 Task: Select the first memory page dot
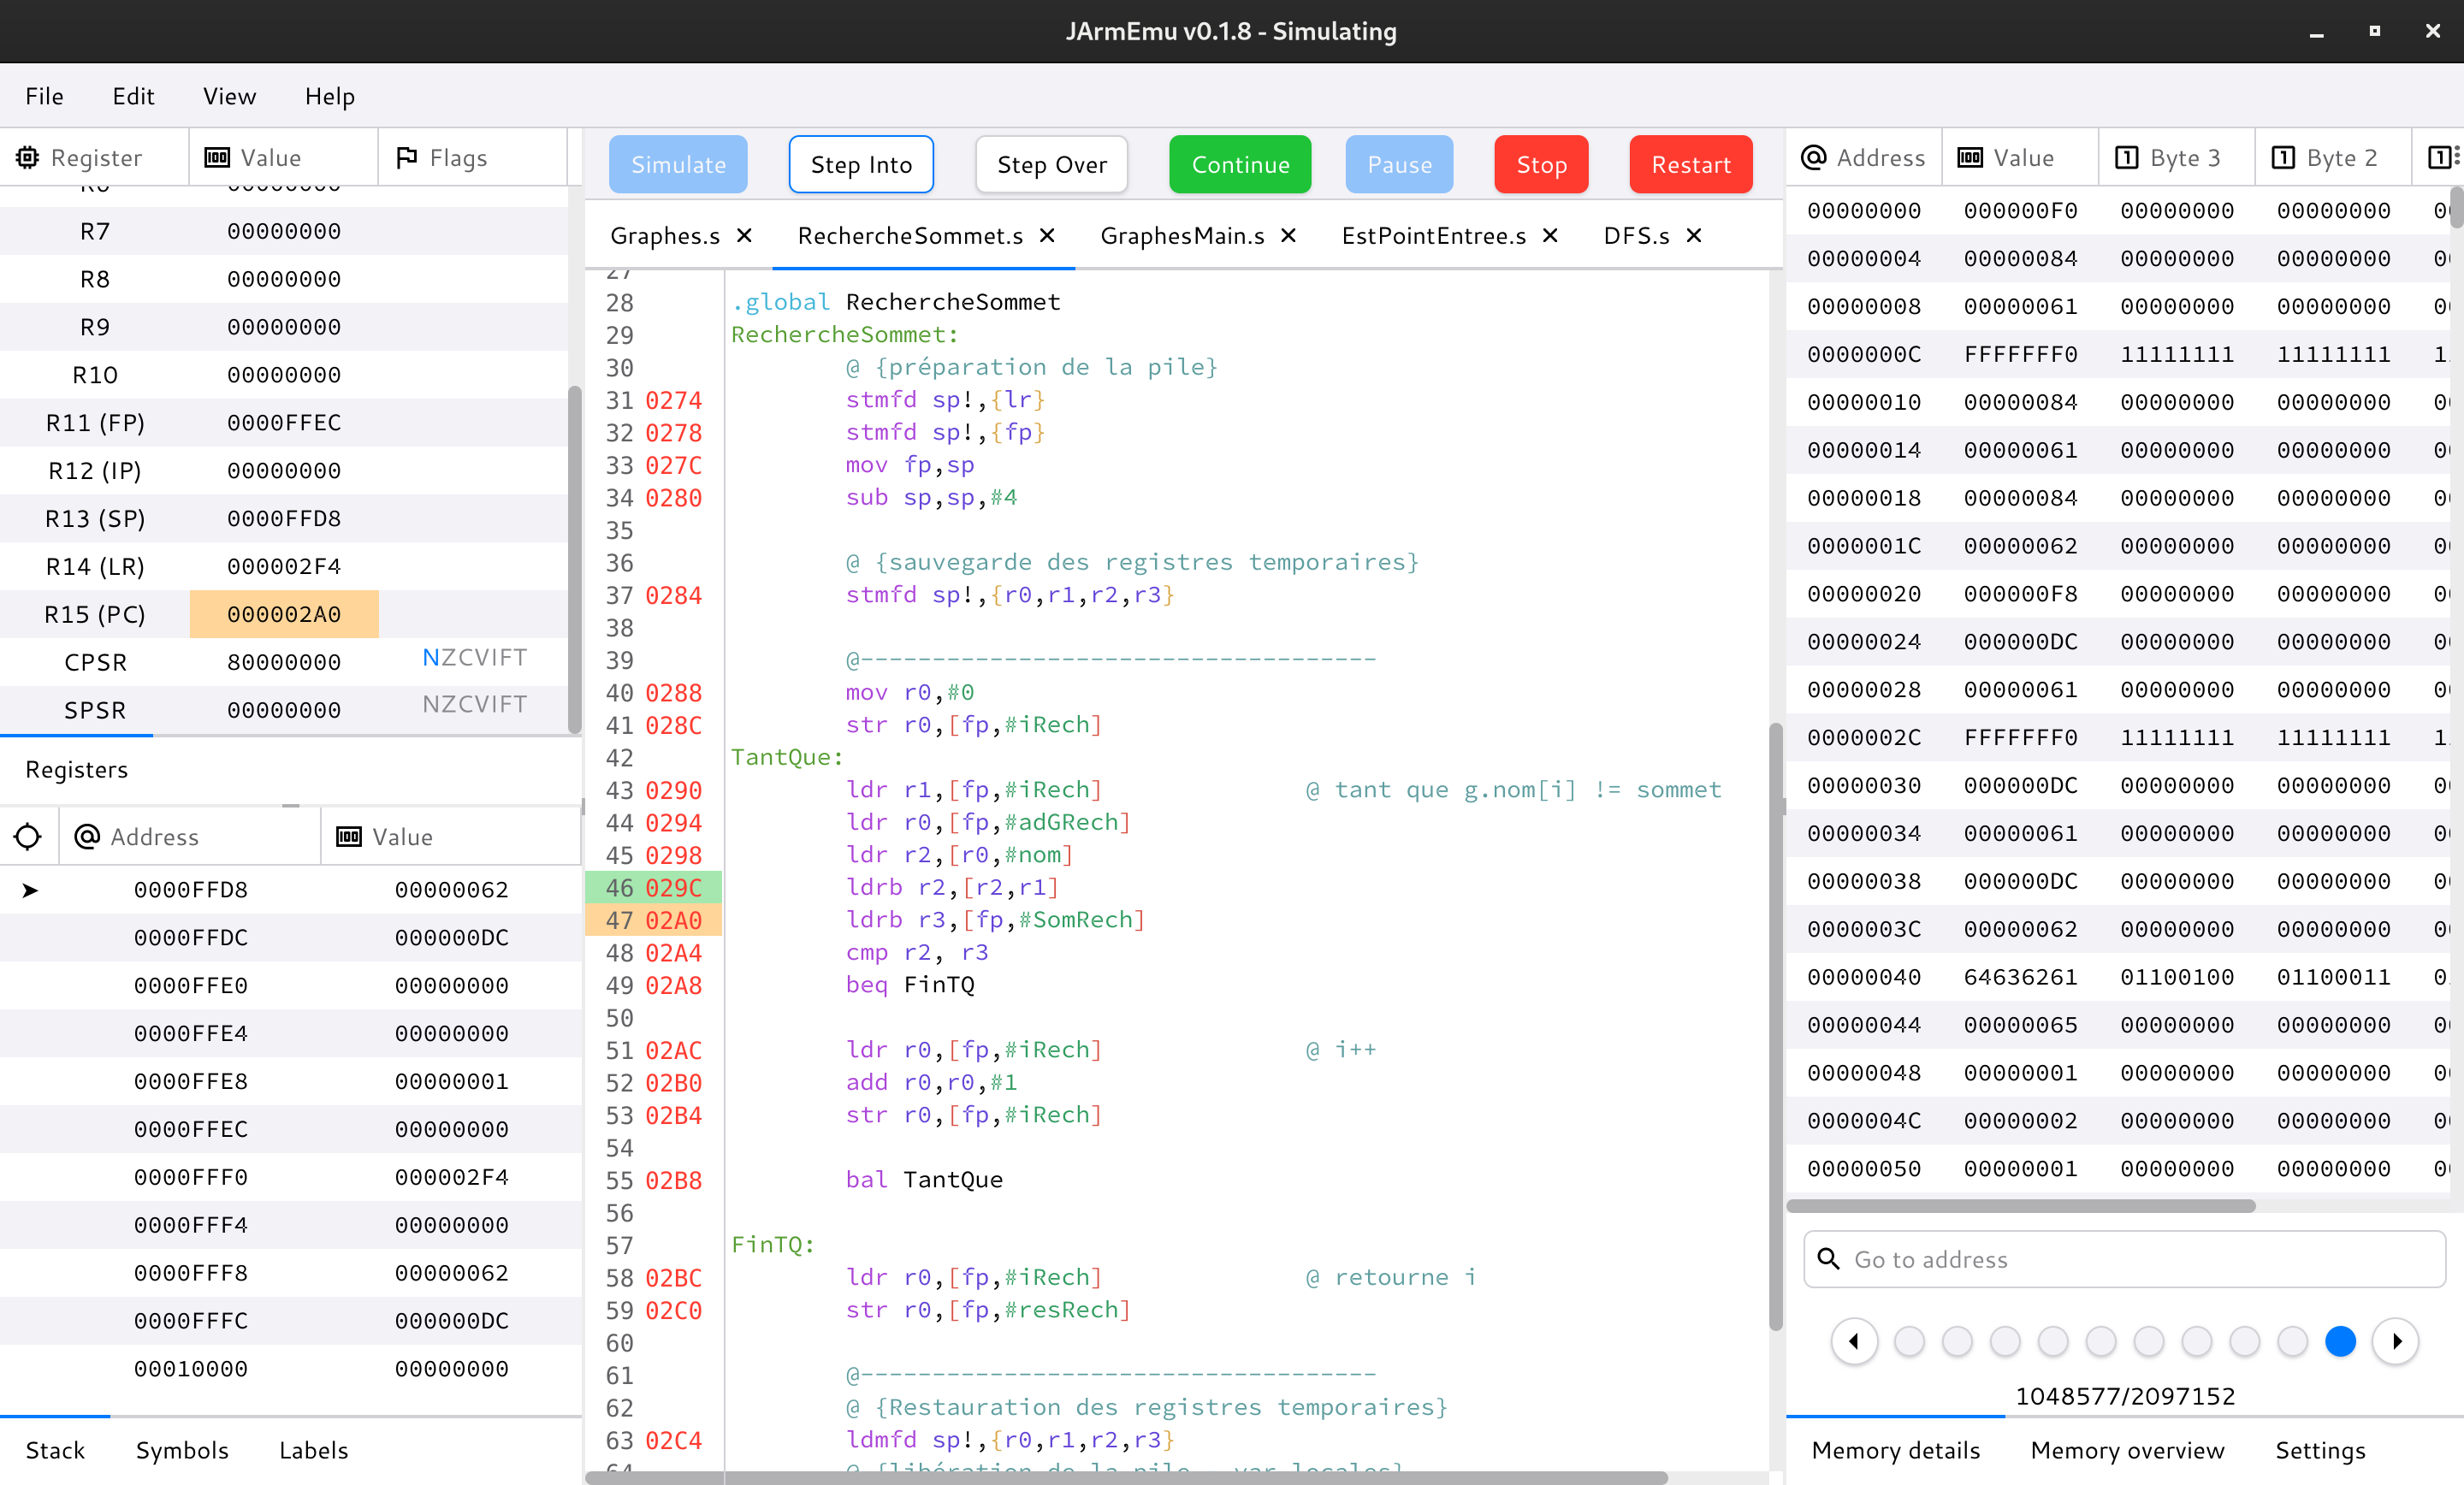click(x=1909, y=1341)
